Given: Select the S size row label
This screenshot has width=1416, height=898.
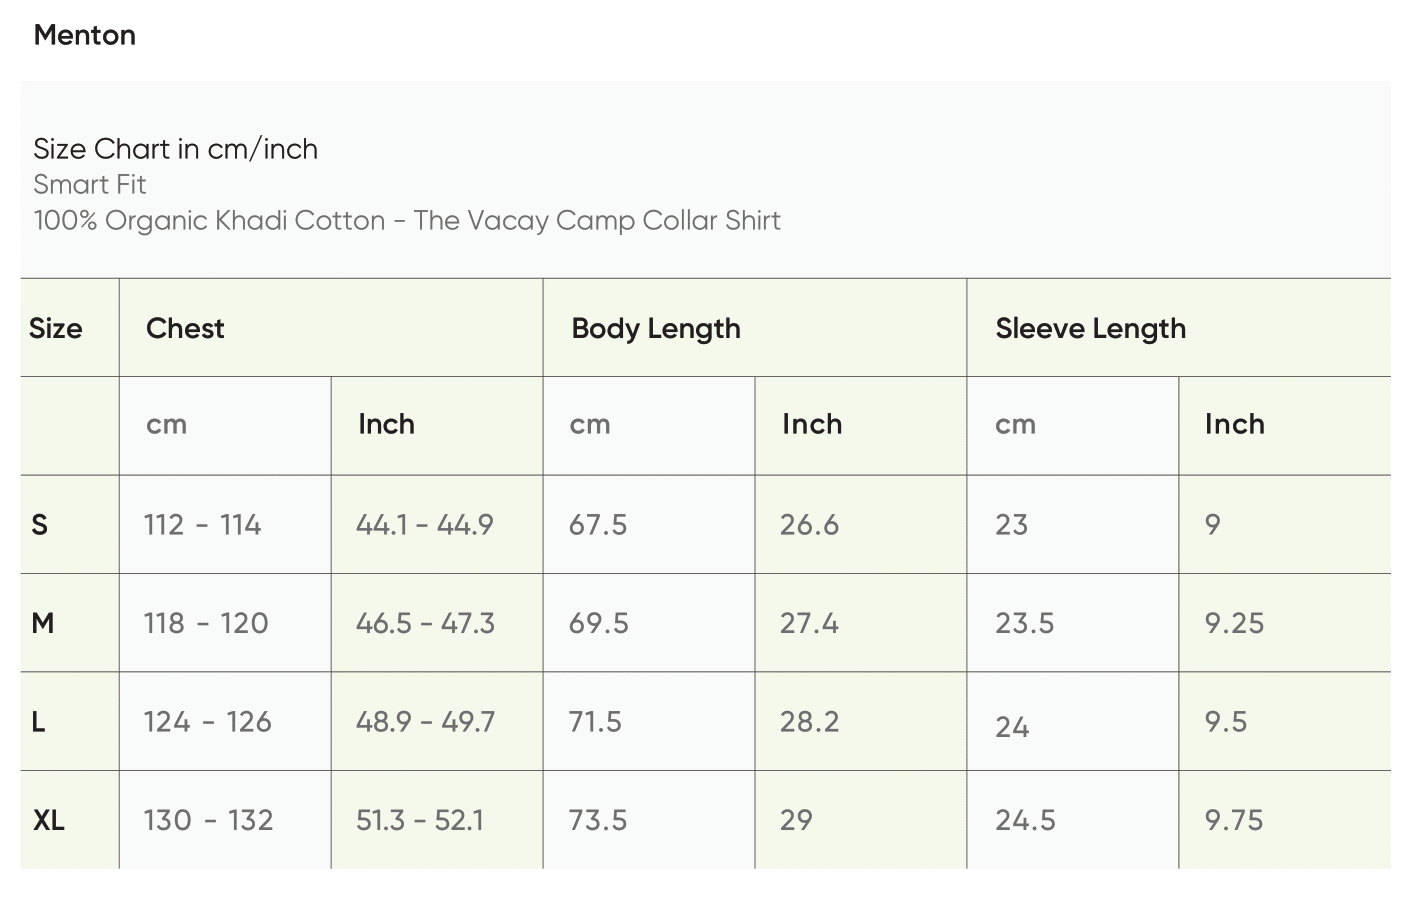Looking at the screenshot, I should pos(40,525).
